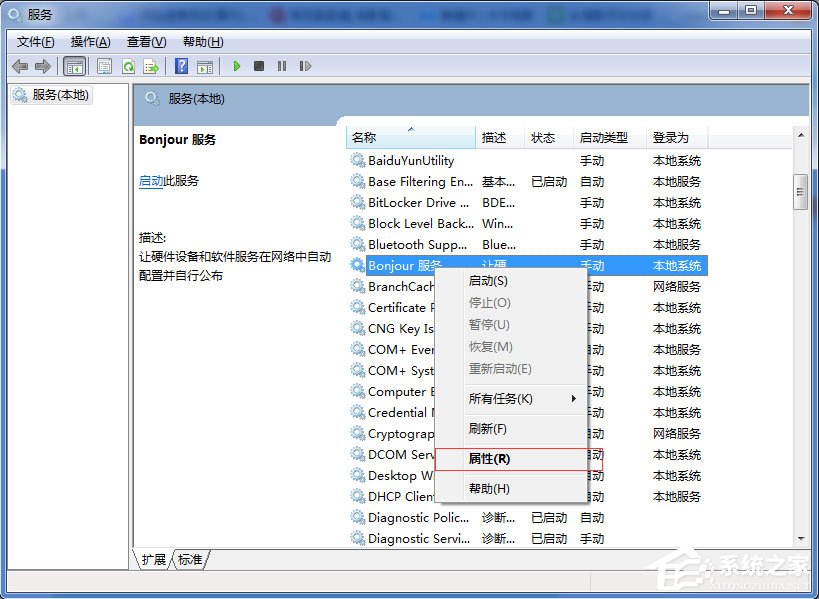Toggle the action pane visibility

(206, 66)
